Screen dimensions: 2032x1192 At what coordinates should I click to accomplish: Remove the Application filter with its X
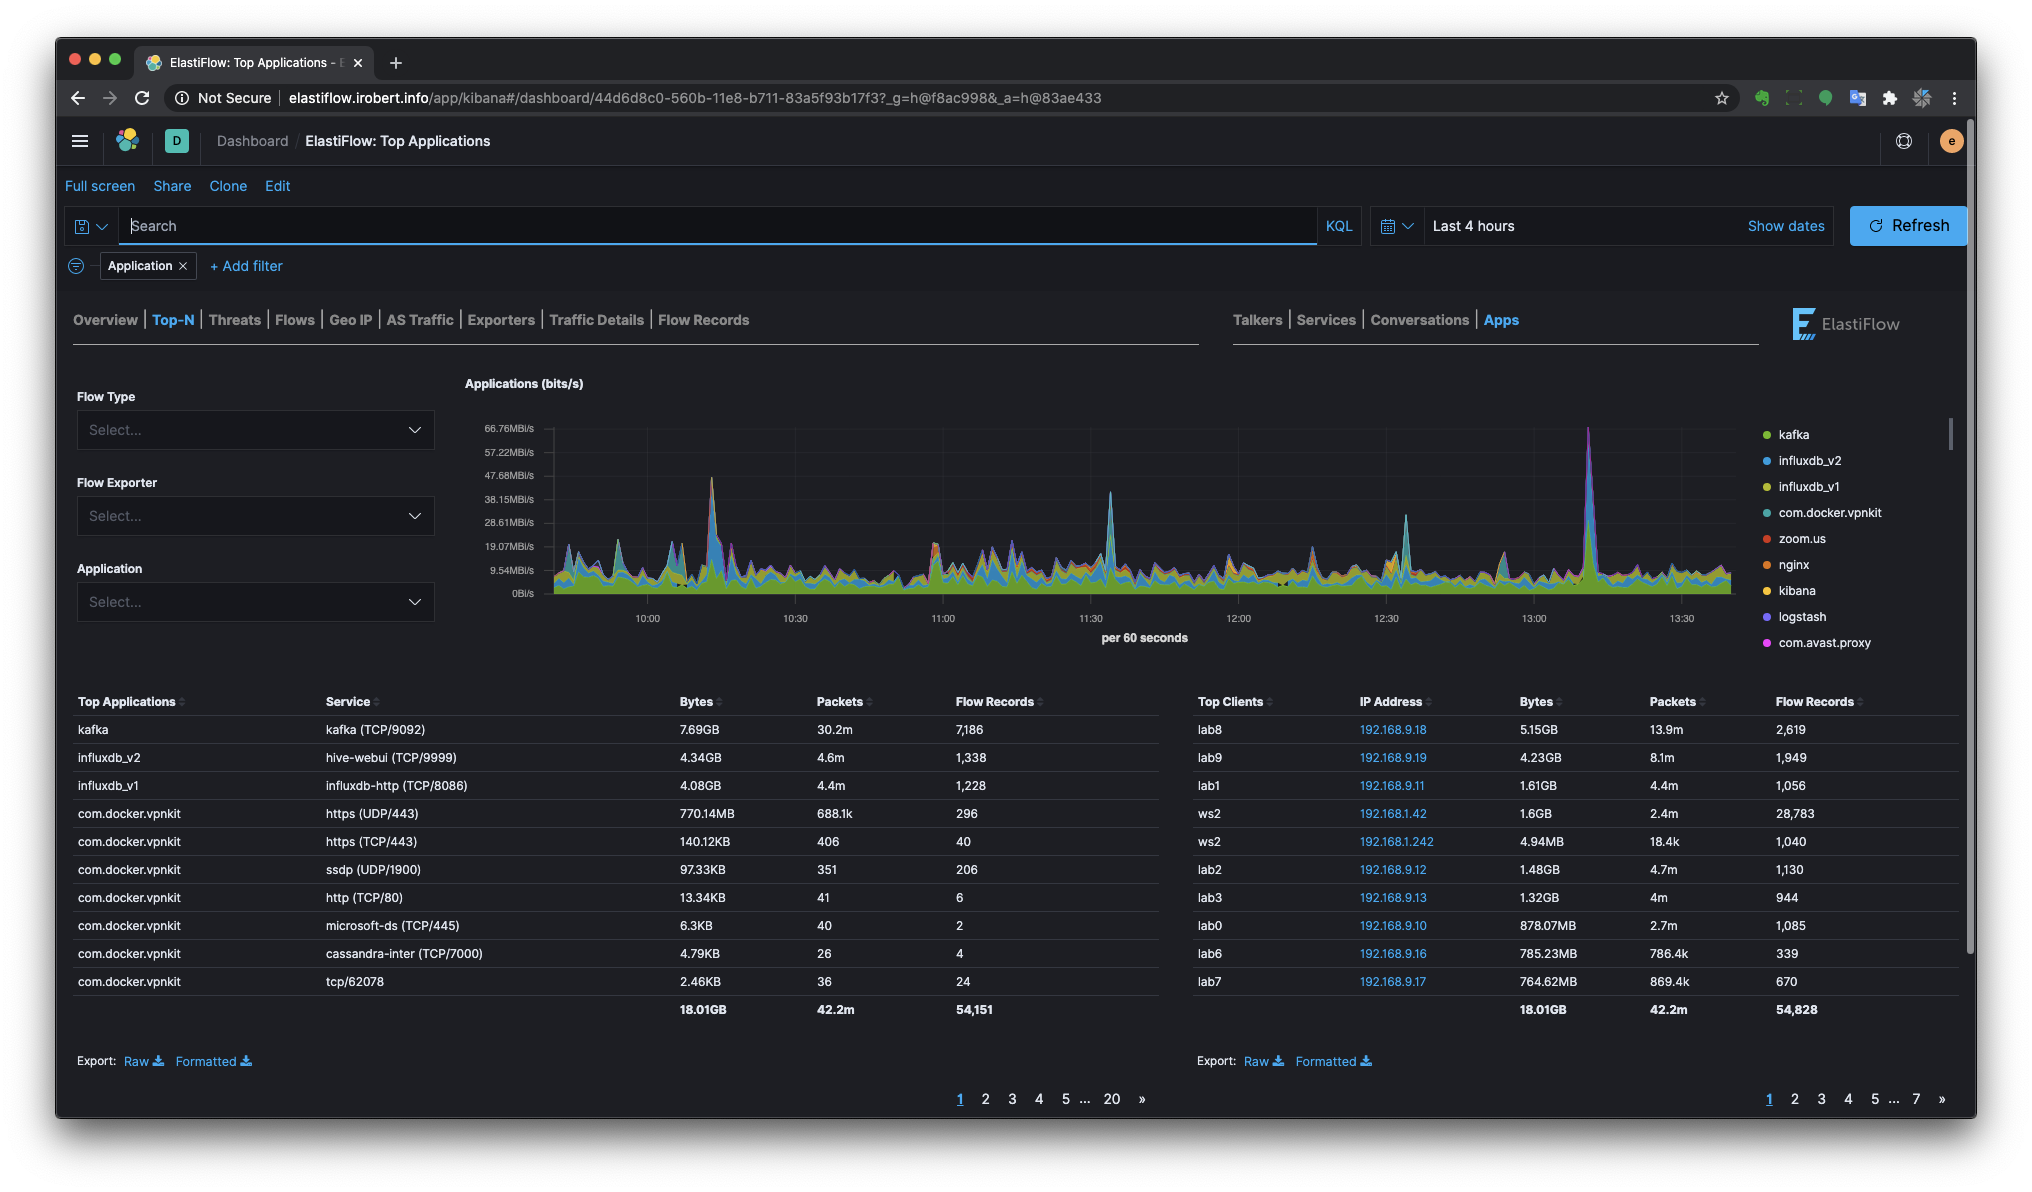pos(183,266)
